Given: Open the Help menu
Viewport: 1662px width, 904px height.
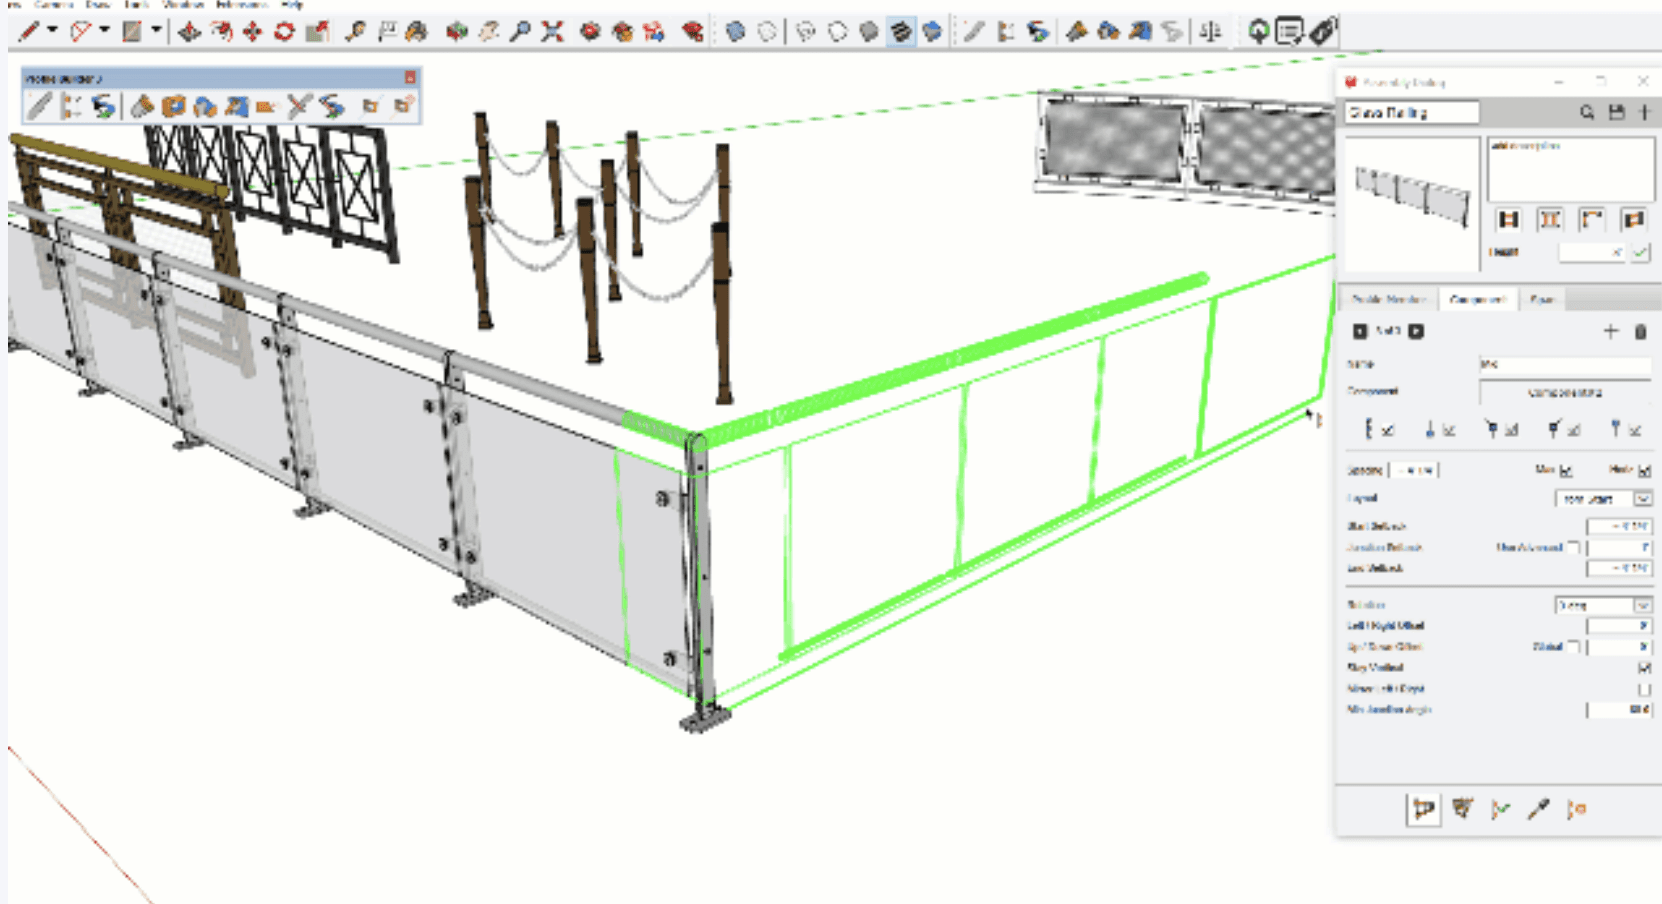Looking at the screenshot, I should click(292, 5).
